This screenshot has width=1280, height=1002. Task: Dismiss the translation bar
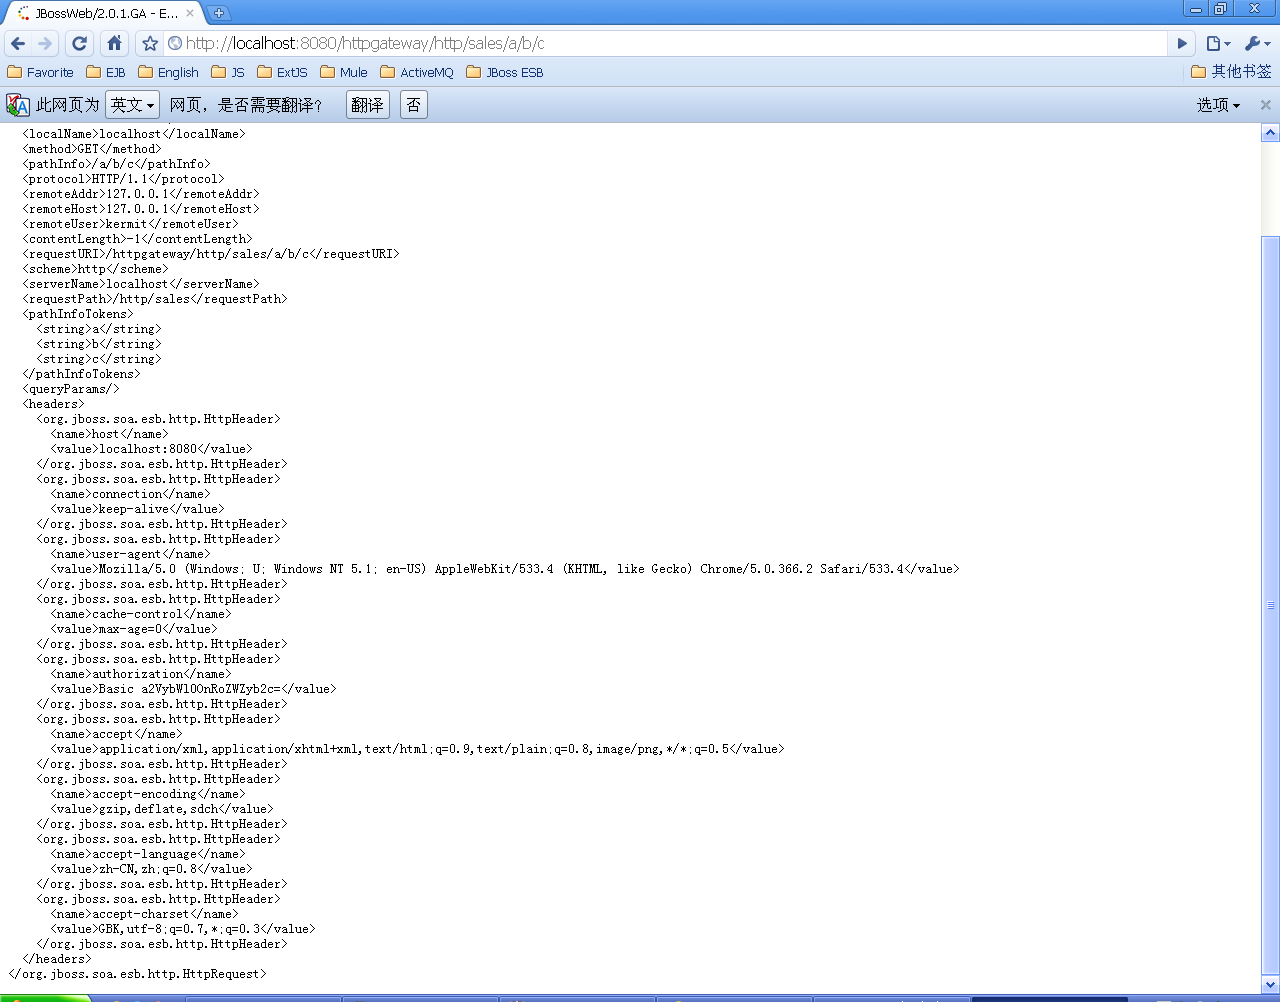pyautogui.click(x=1265, y=105)
